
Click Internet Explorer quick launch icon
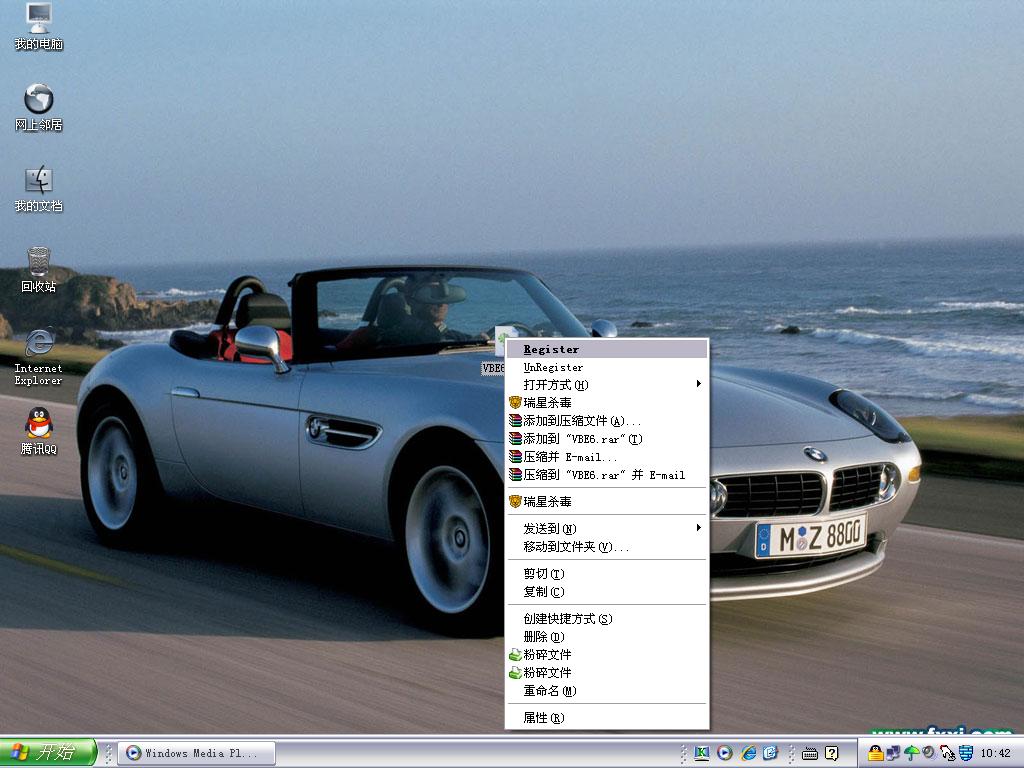click(747, 753)
